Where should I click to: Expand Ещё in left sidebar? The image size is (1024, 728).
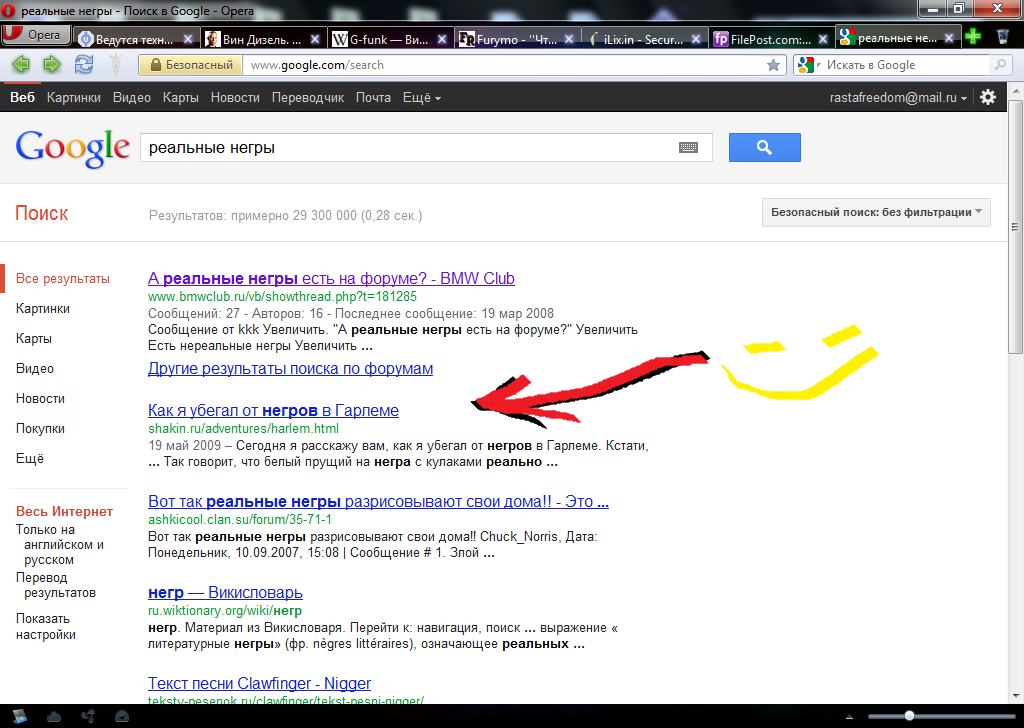[30, 459]
